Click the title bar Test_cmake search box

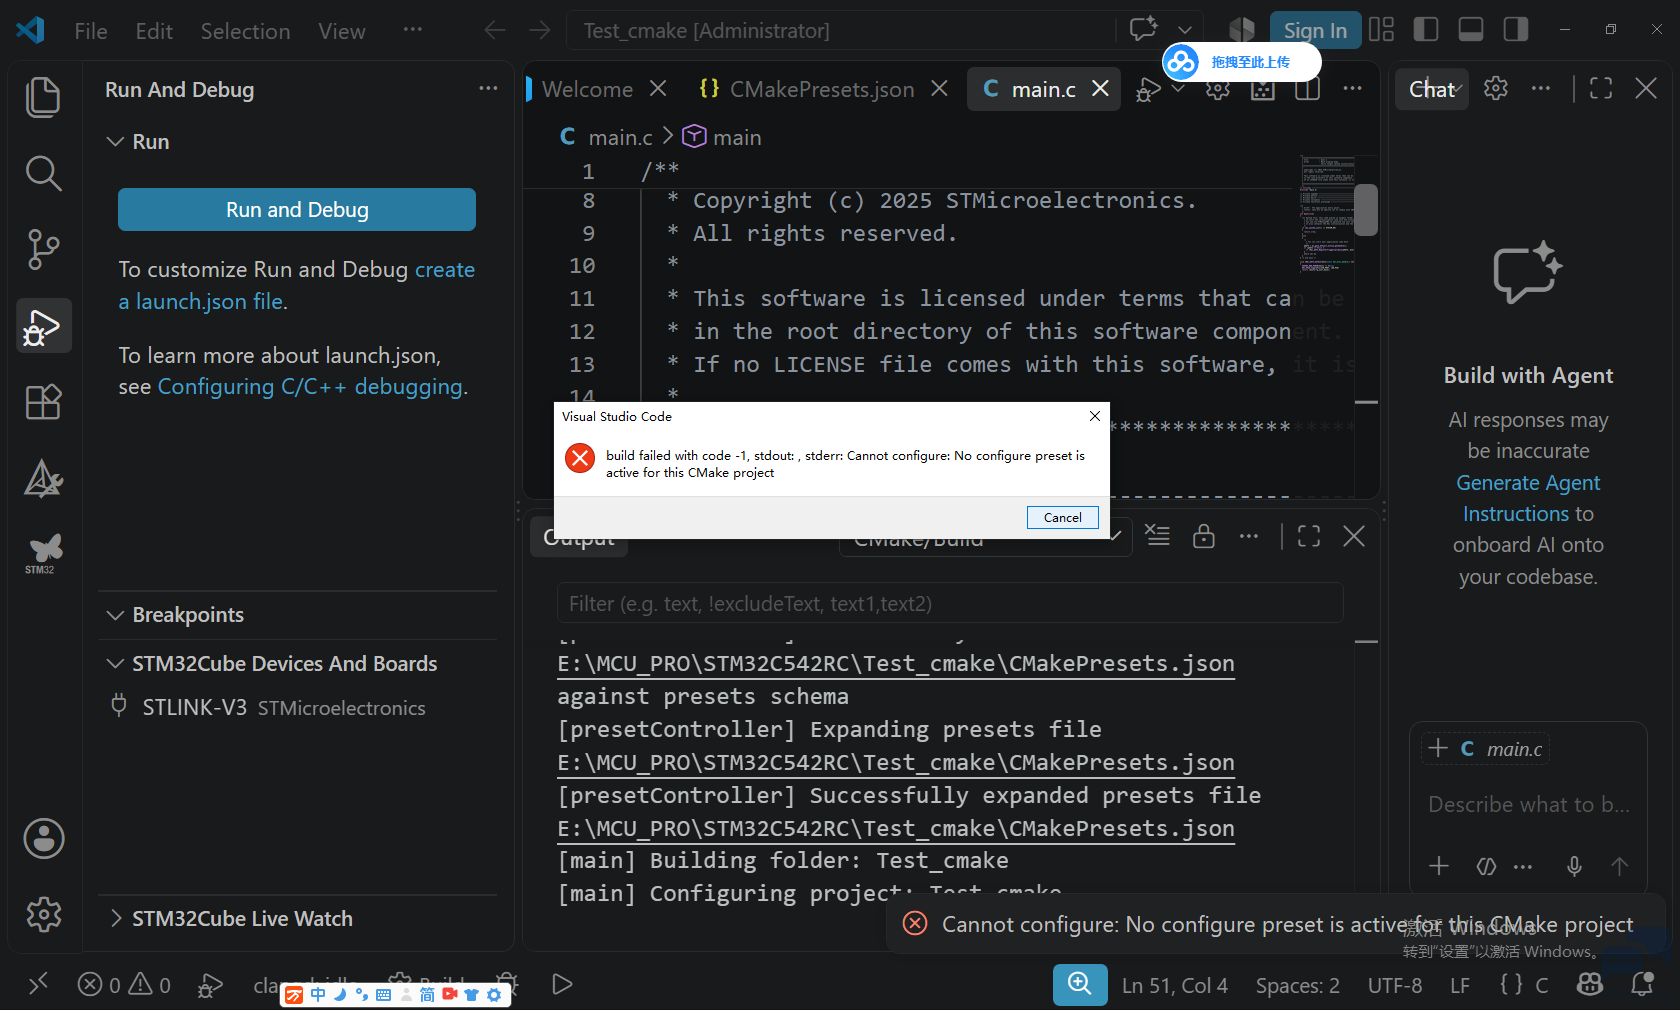841,30
